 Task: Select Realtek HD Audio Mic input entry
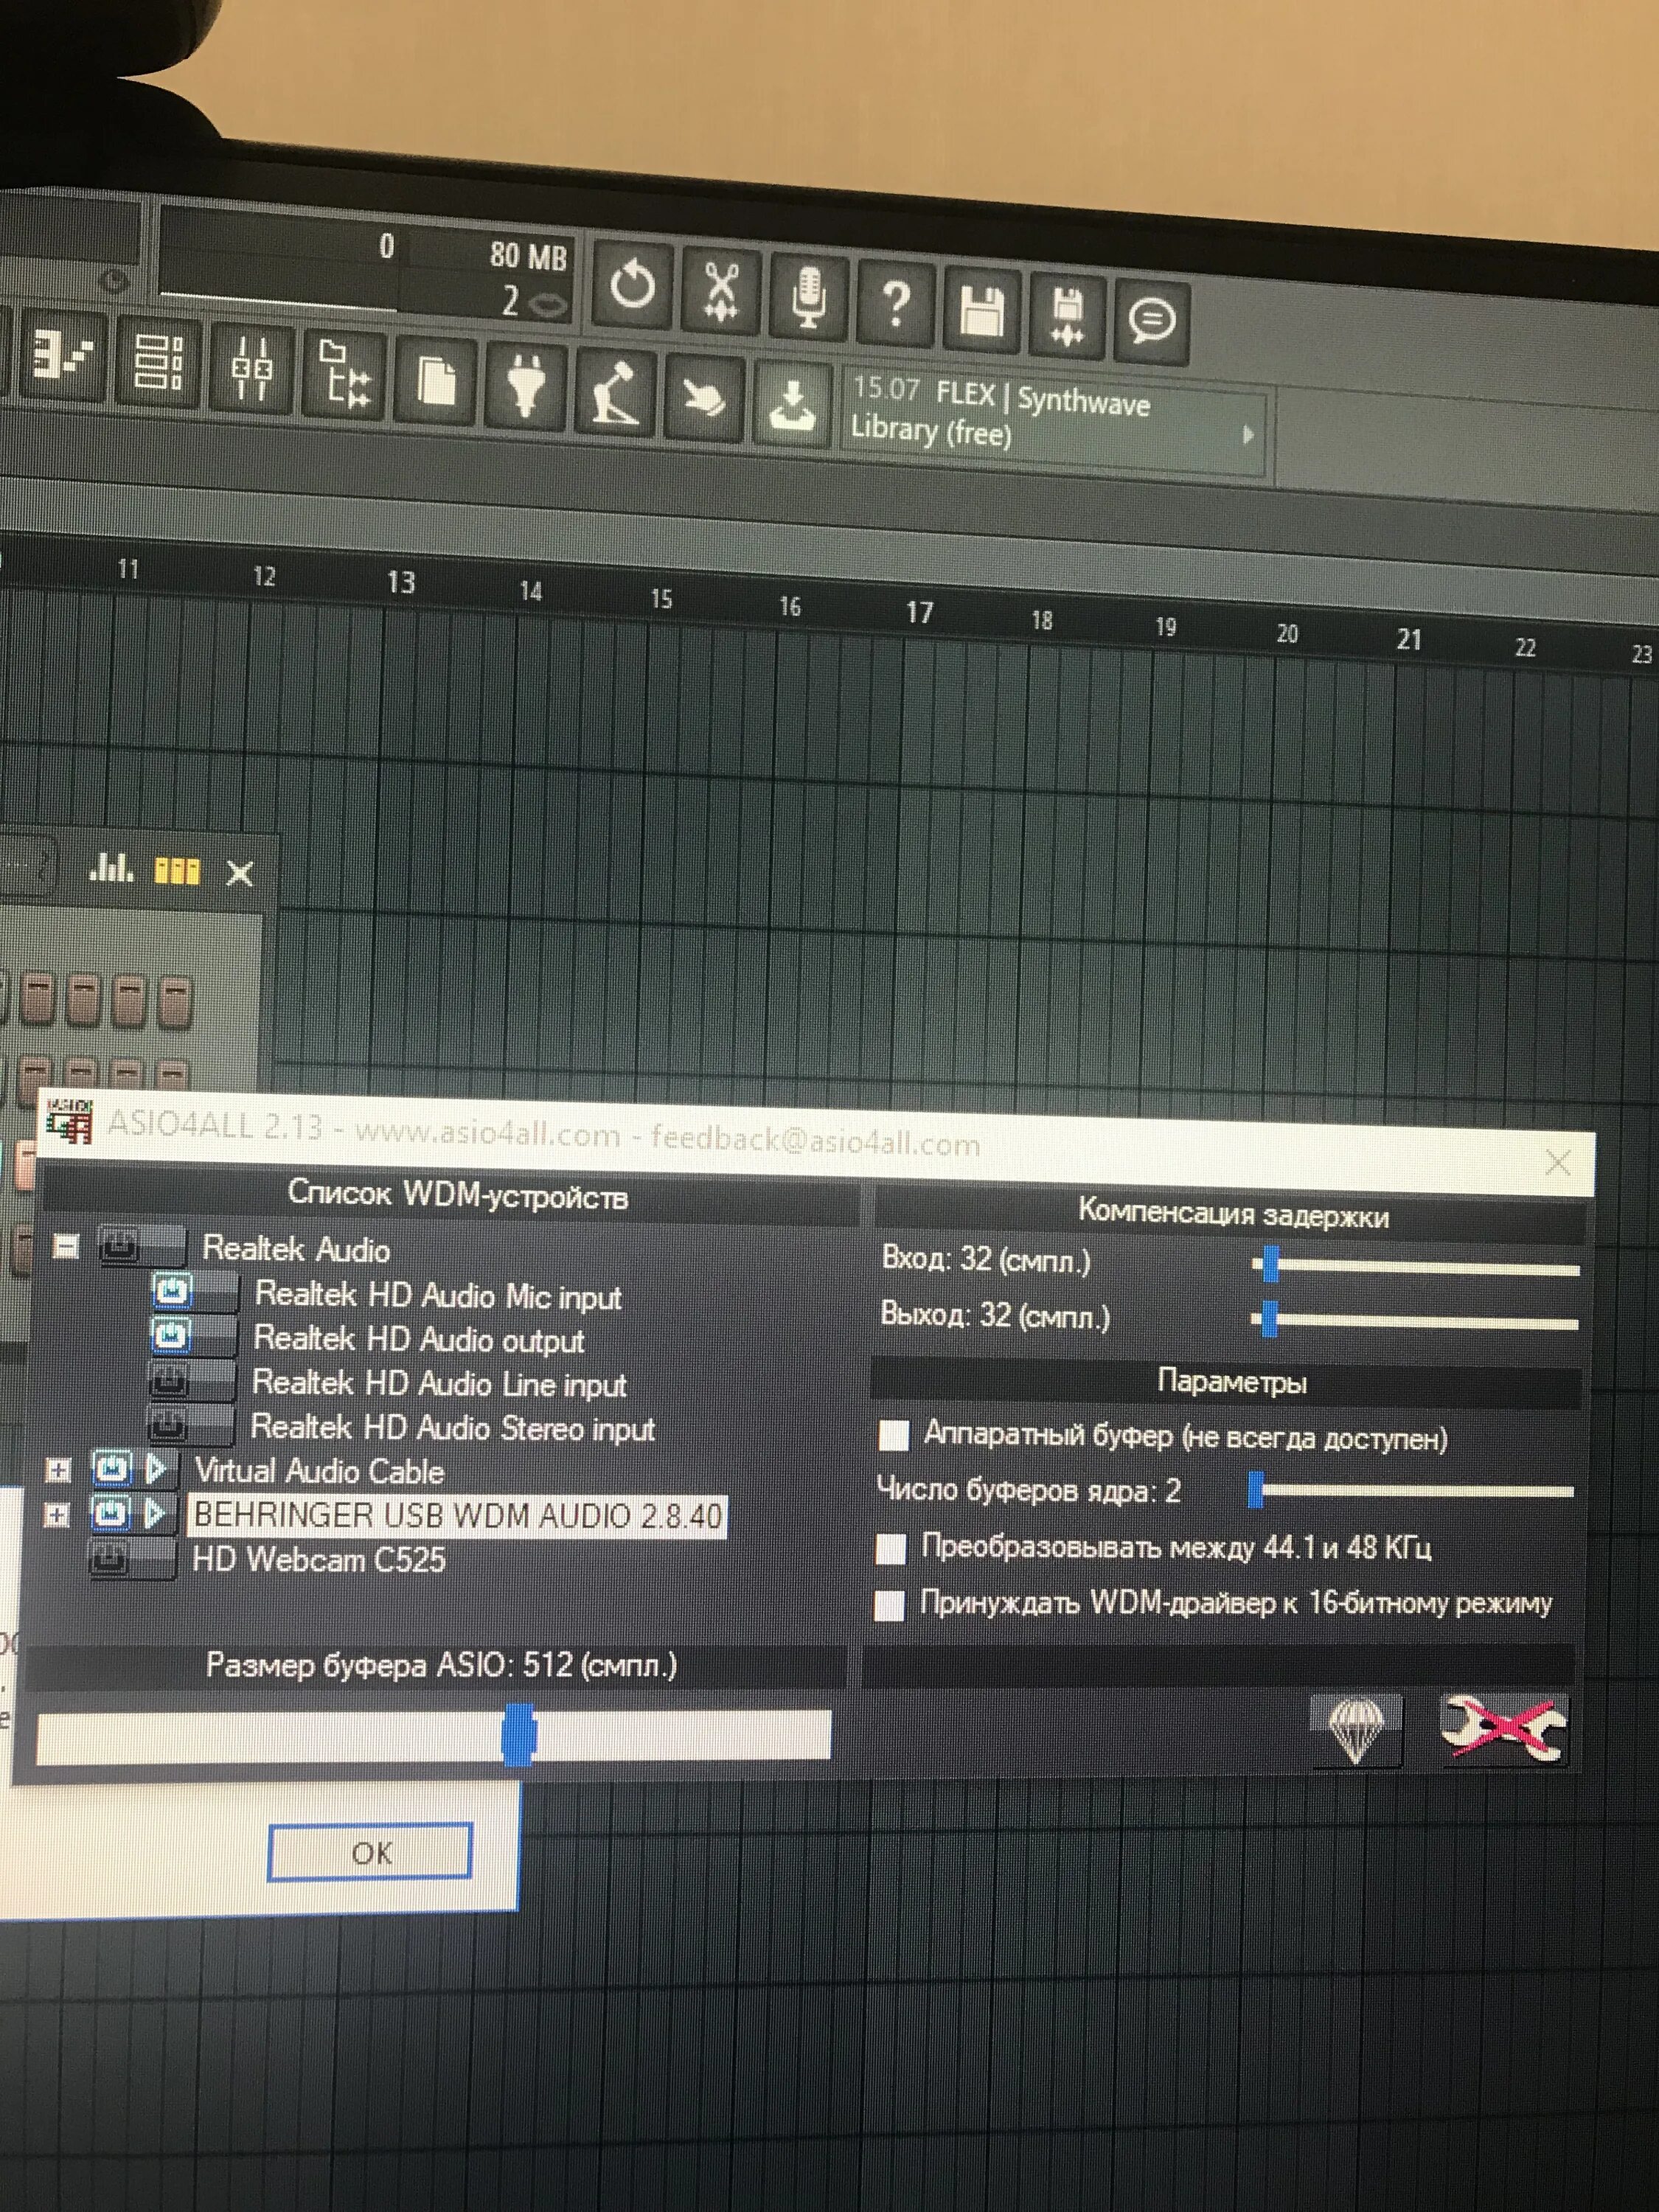click(x=438, y=1295)
